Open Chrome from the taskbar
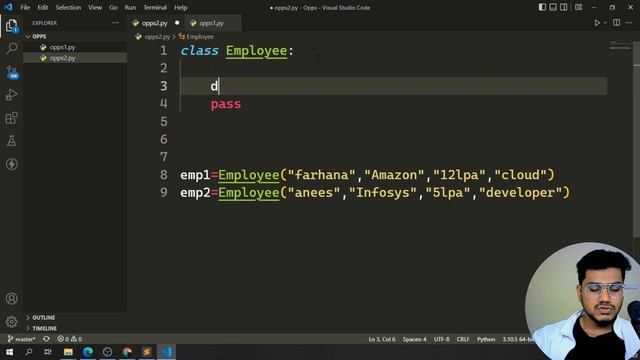 [127, 352]
